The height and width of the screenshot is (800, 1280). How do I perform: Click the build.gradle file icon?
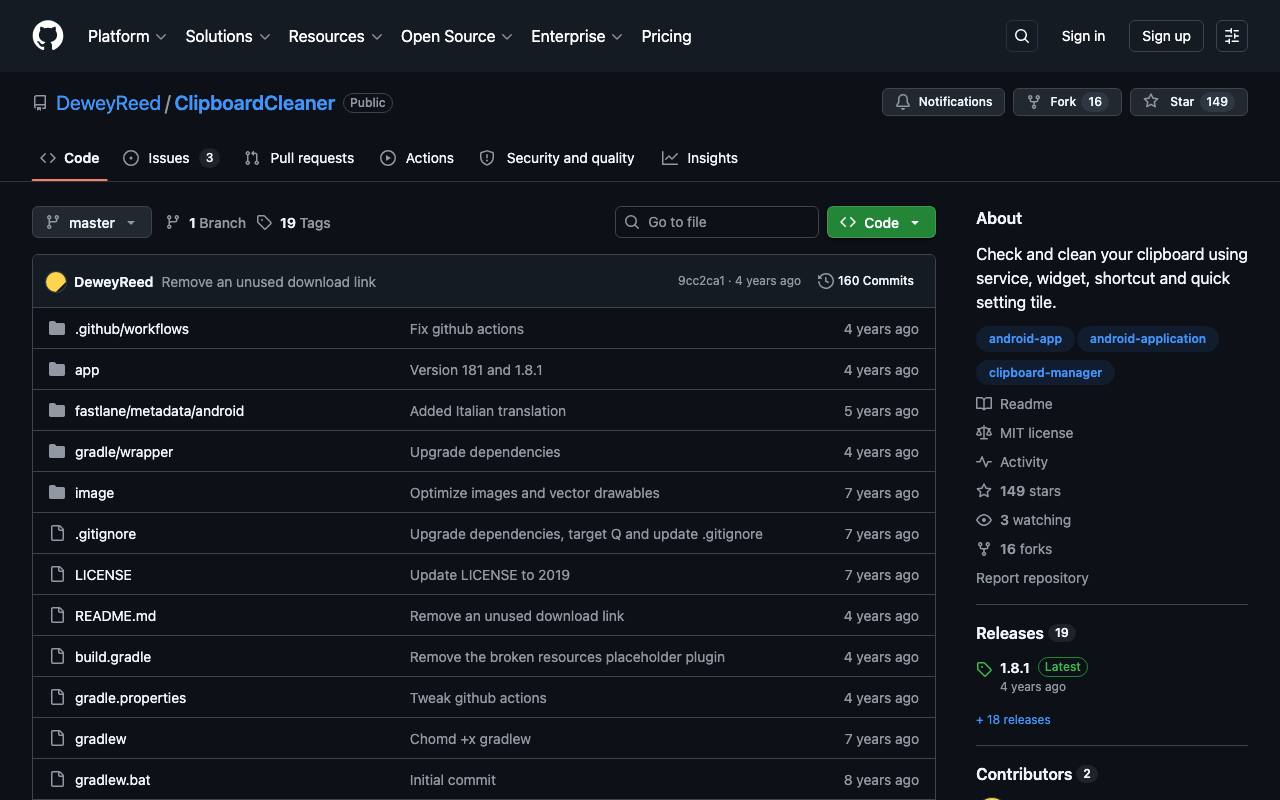pyautogui.click(x=57, y=657)
